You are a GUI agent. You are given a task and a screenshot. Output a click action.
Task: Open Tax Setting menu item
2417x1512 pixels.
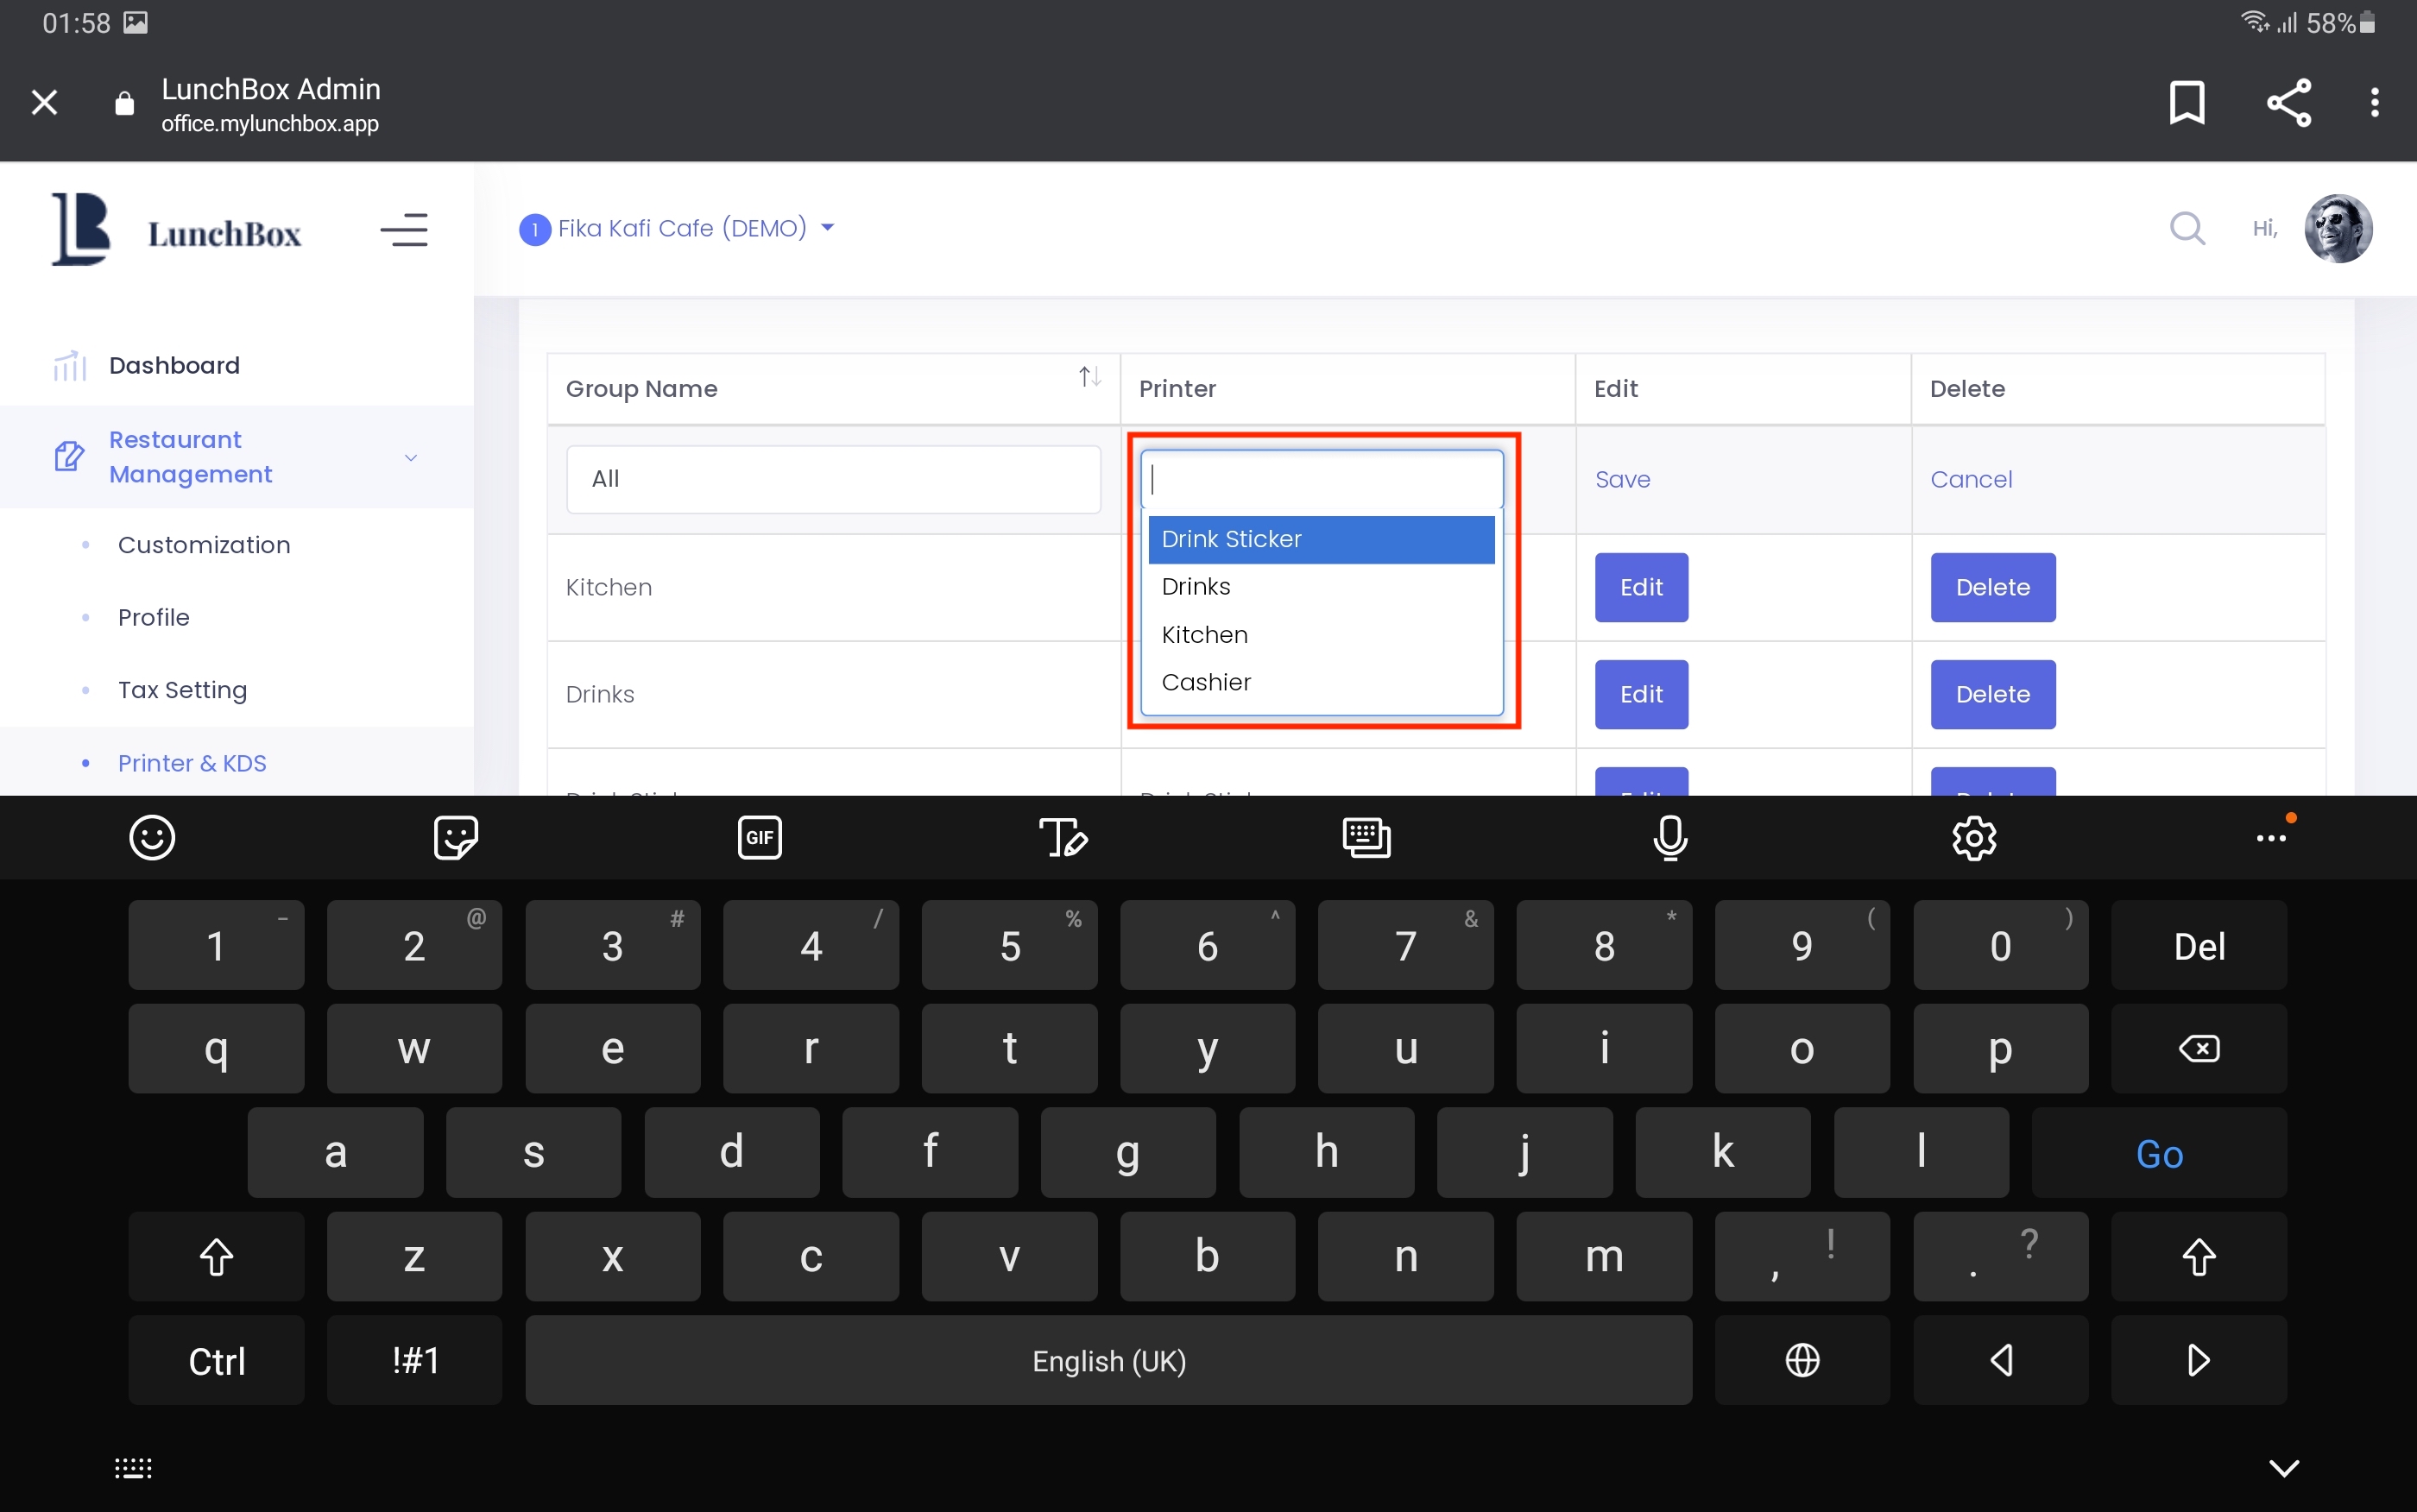182,690
